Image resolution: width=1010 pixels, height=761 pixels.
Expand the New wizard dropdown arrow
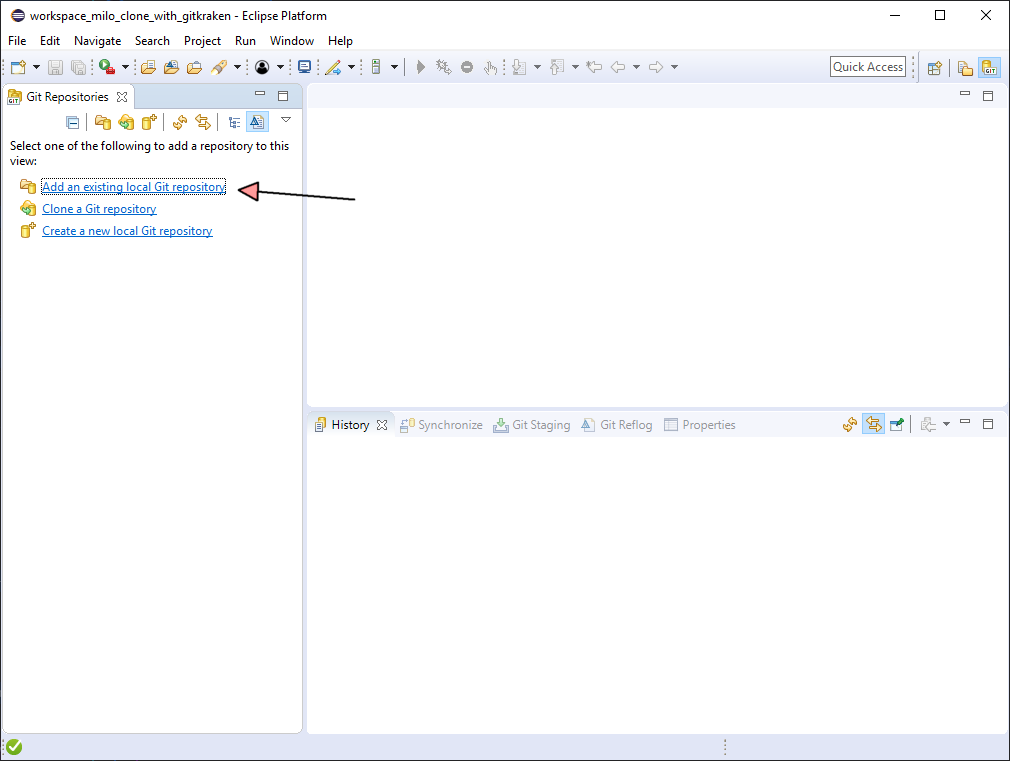[x=37, y=67]
